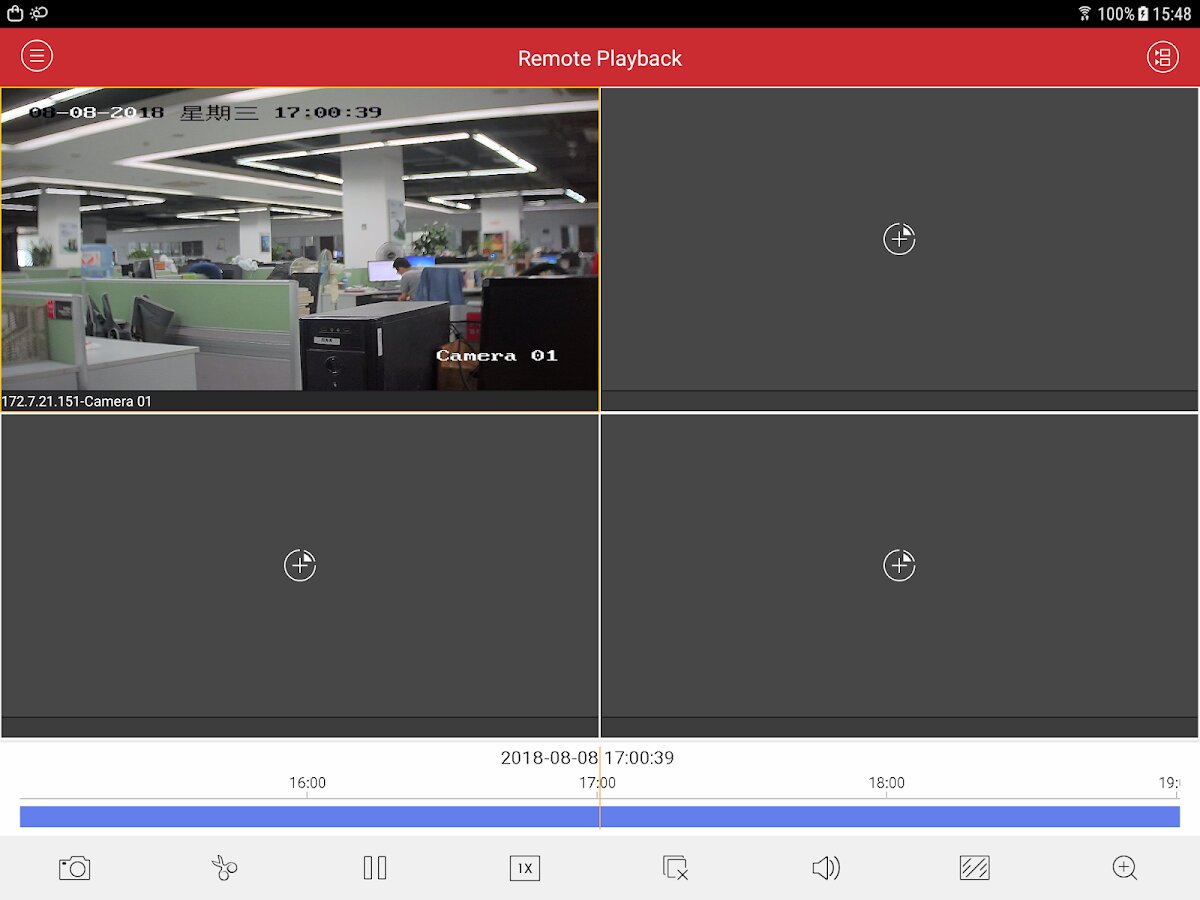The width and height of the screenshot is (1200, 900).
Task: Open the camera list icon top right
Action: (1162, 57)
